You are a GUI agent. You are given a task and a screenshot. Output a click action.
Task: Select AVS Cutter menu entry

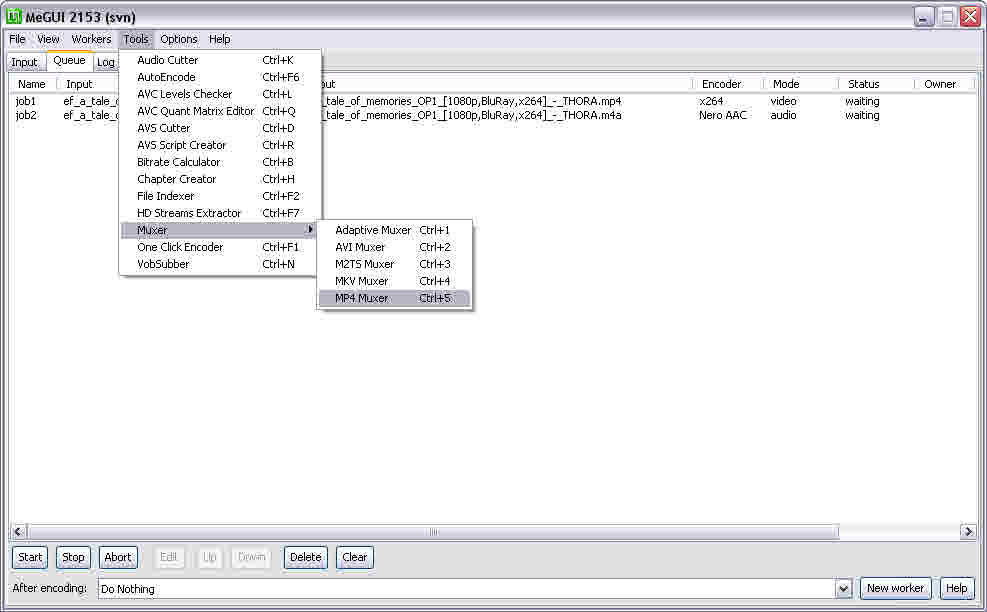[219, 128]
